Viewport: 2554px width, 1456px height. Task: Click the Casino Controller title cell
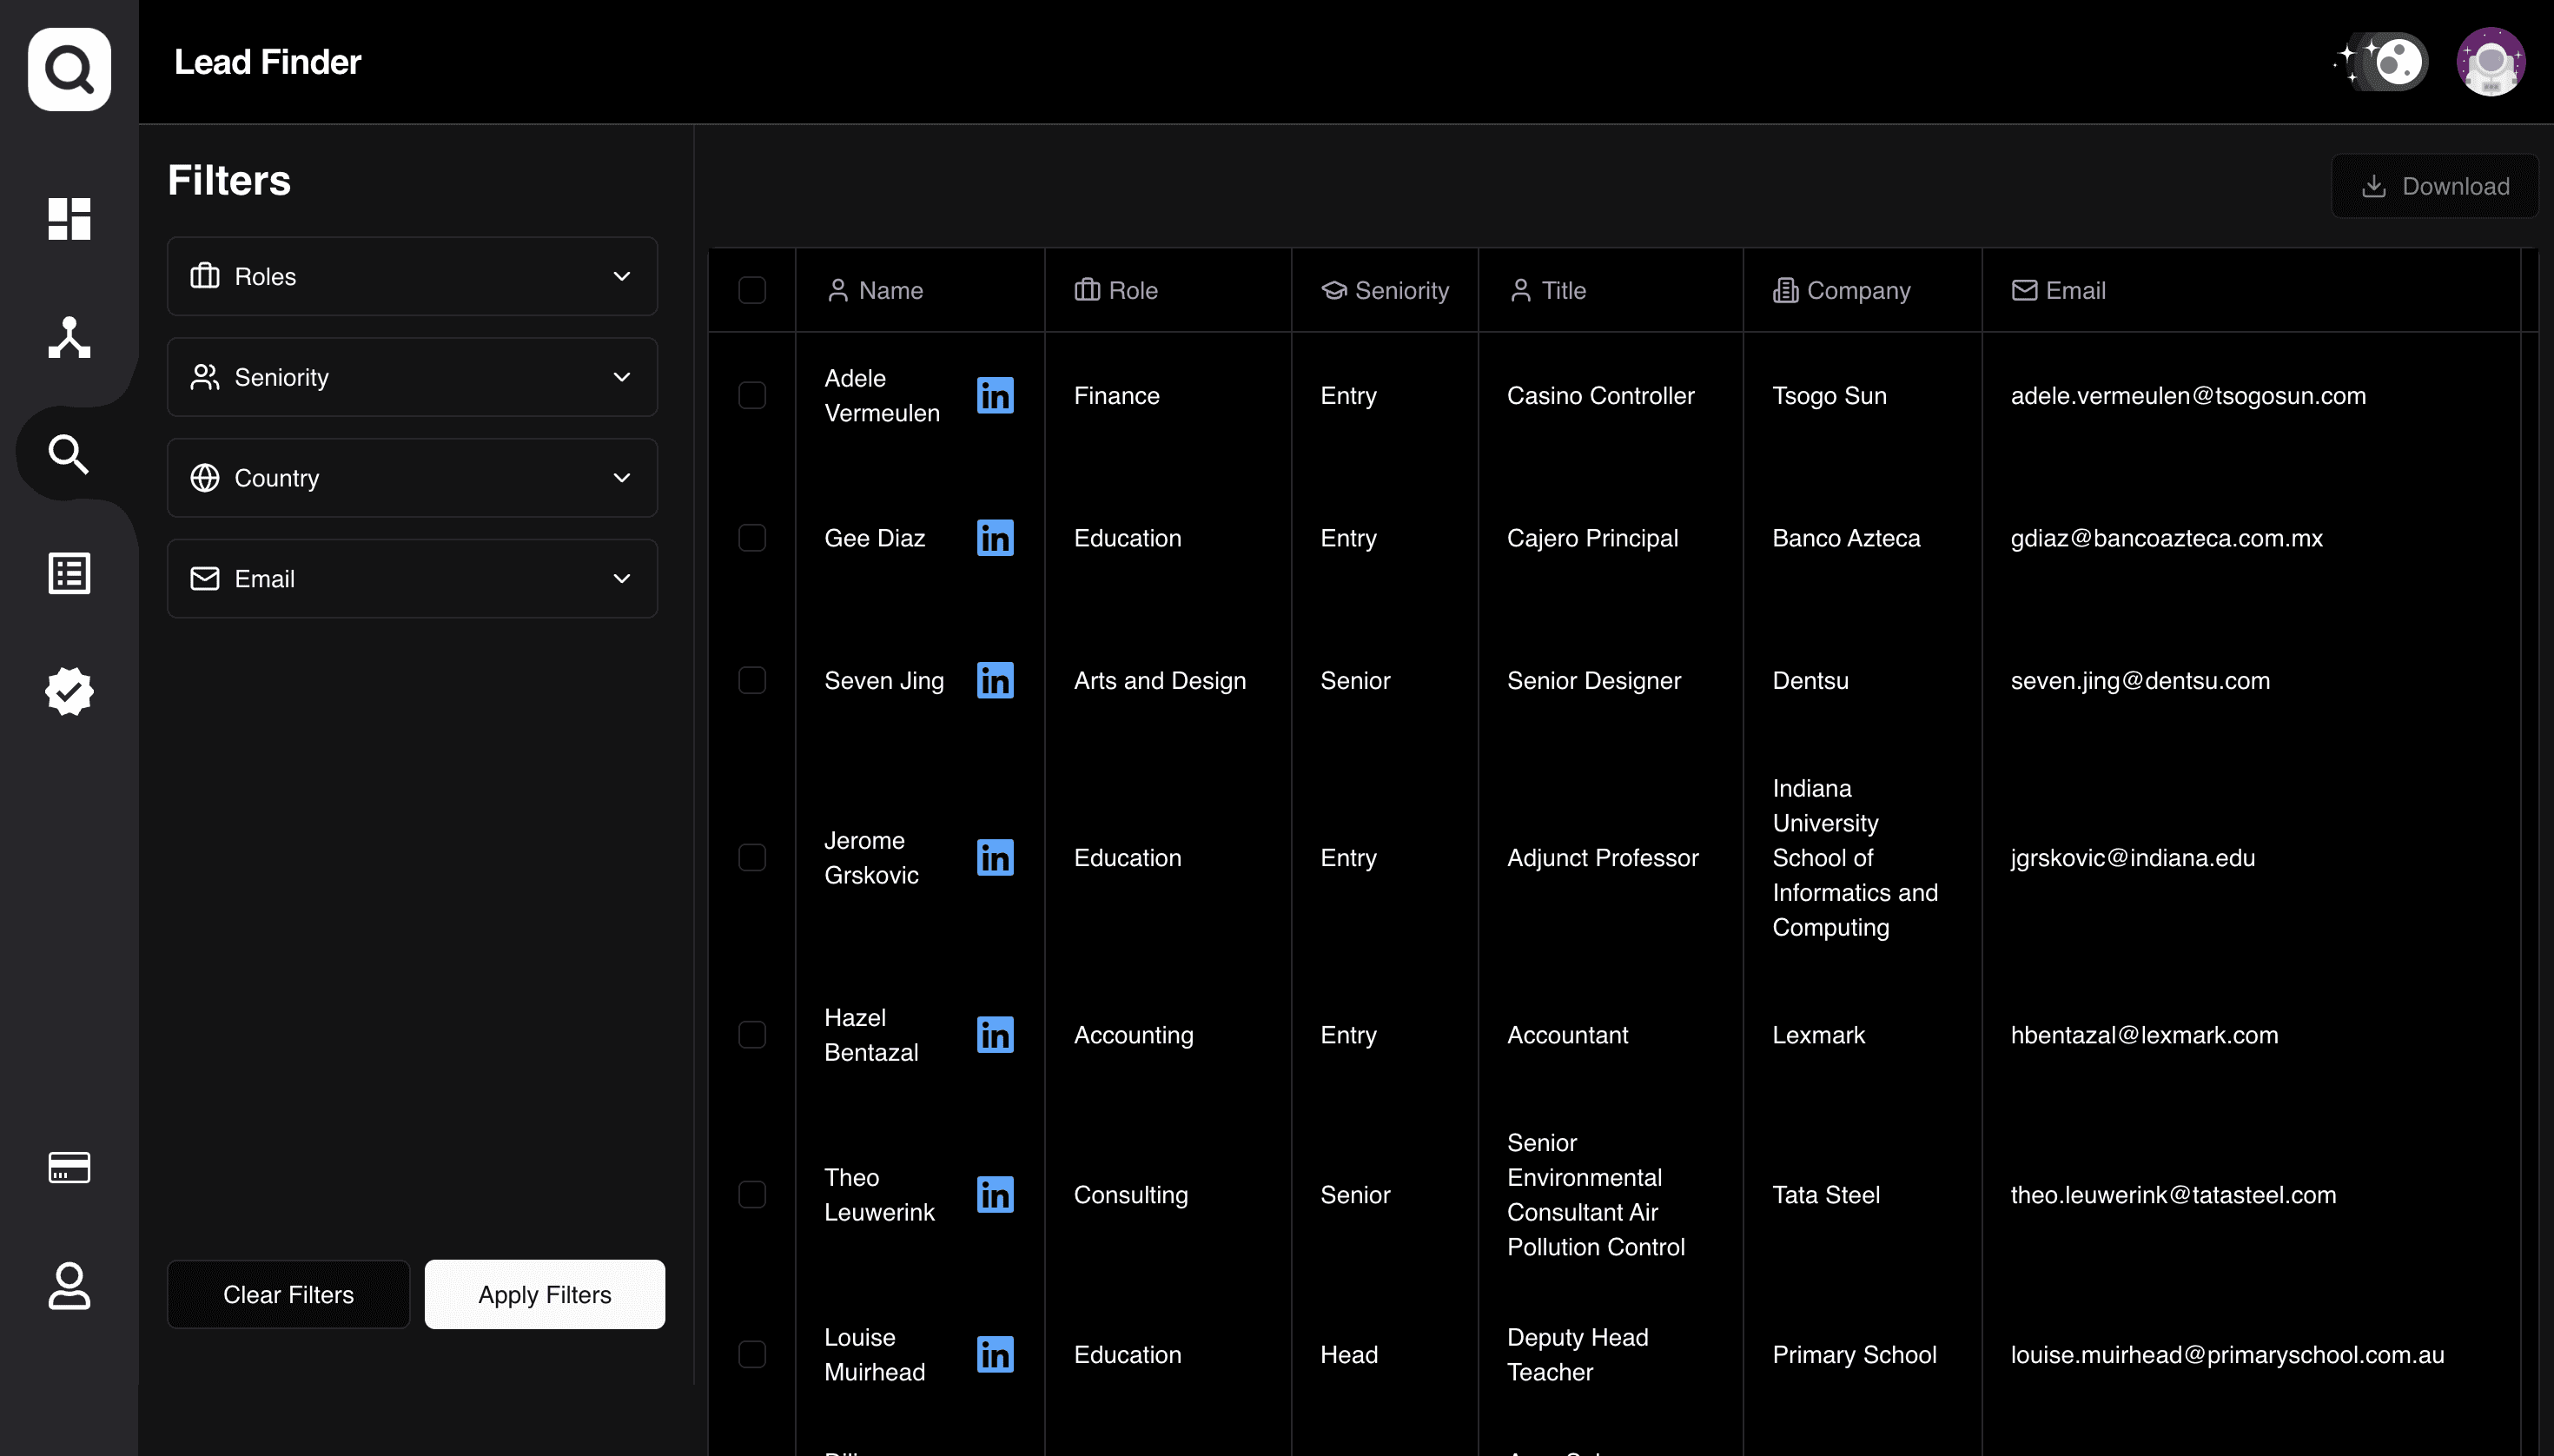[x=1600, y=395]
